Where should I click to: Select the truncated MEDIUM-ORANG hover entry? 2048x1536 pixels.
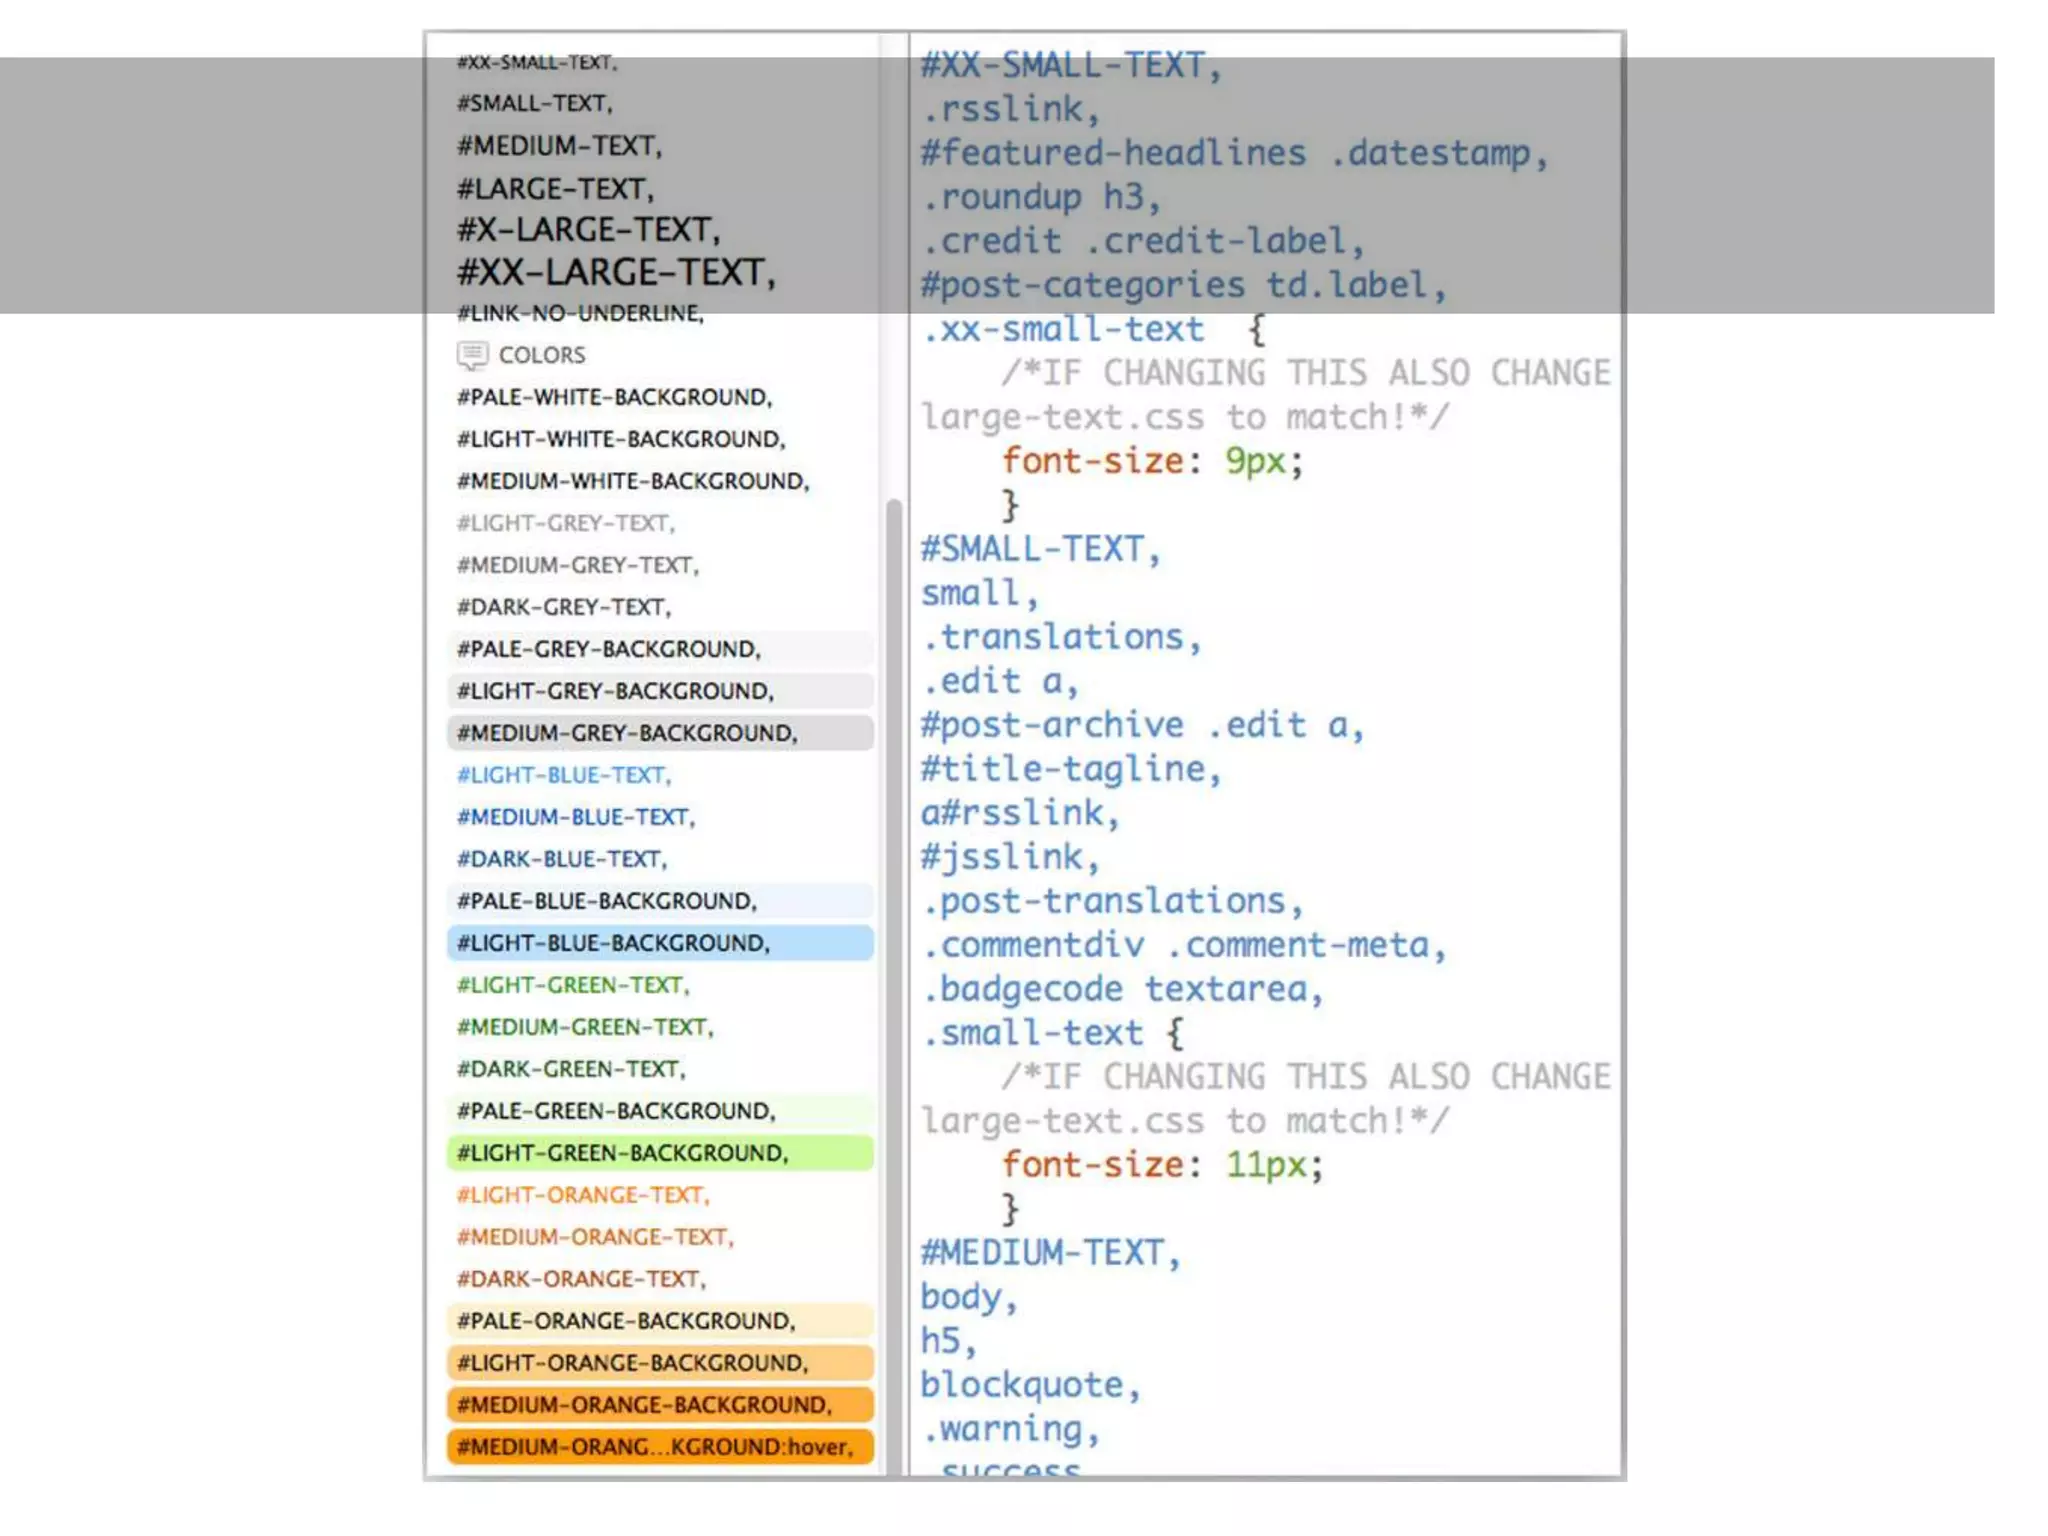pos(655,1447)
